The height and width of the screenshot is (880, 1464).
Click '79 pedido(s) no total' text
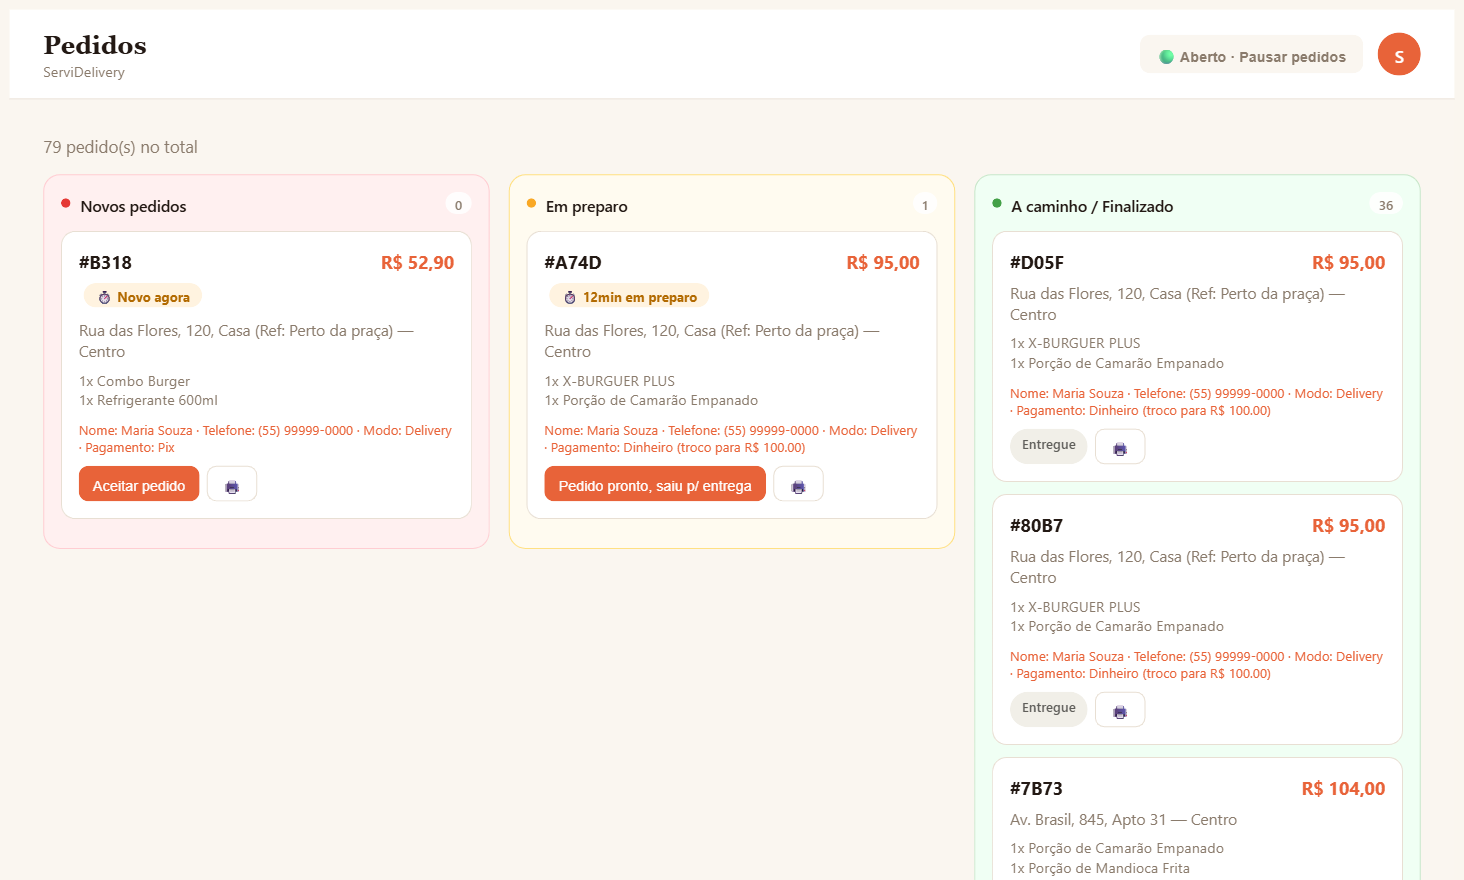[120, 147]
